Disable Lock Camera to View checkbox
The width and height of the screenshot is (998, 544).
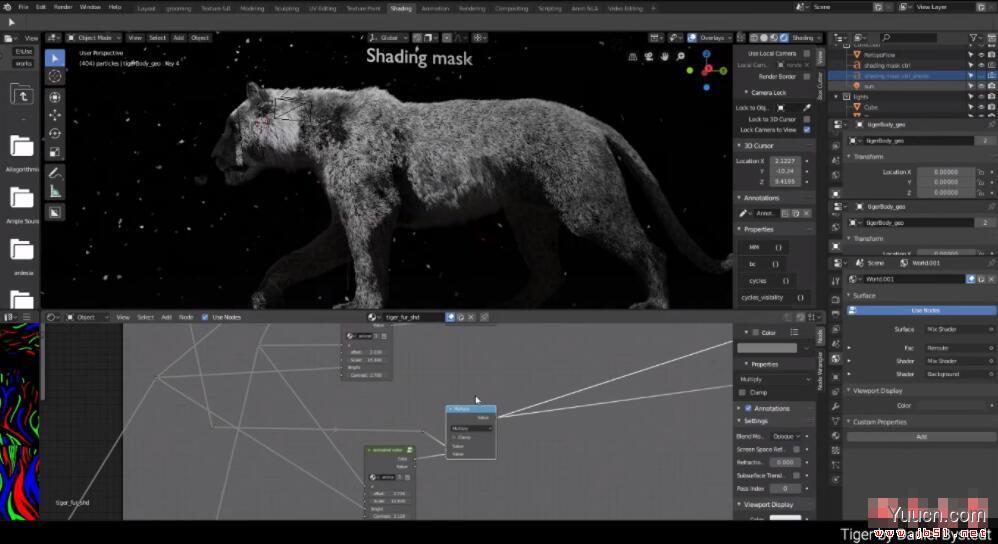click(x=807, y=130)
